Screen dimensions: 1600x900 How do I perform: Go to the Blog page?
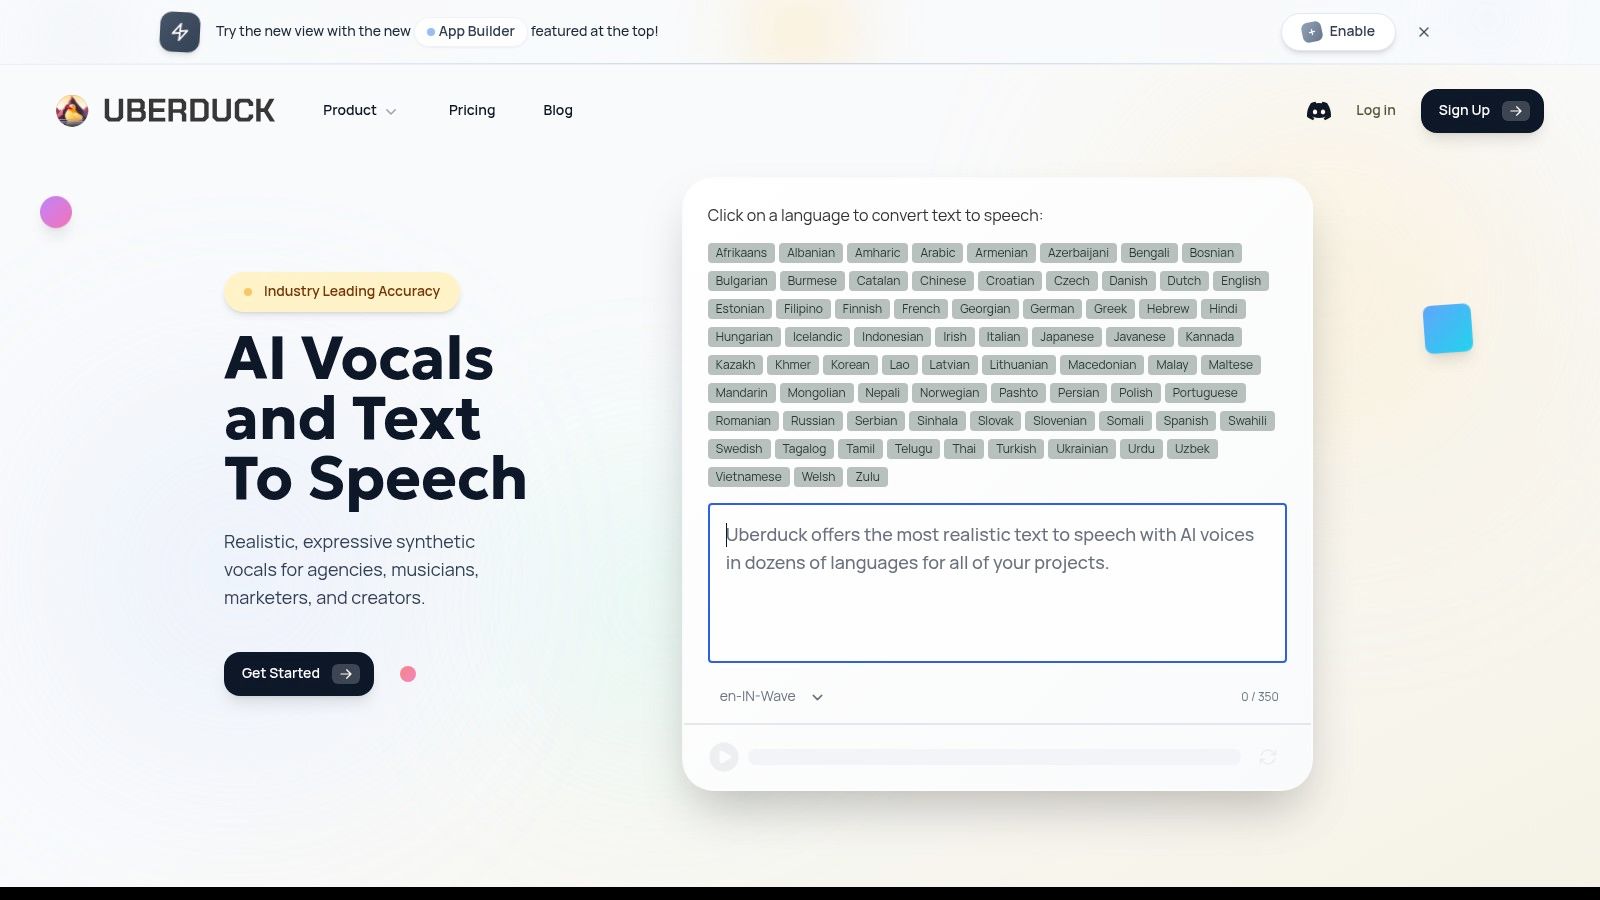coord(558,110)
